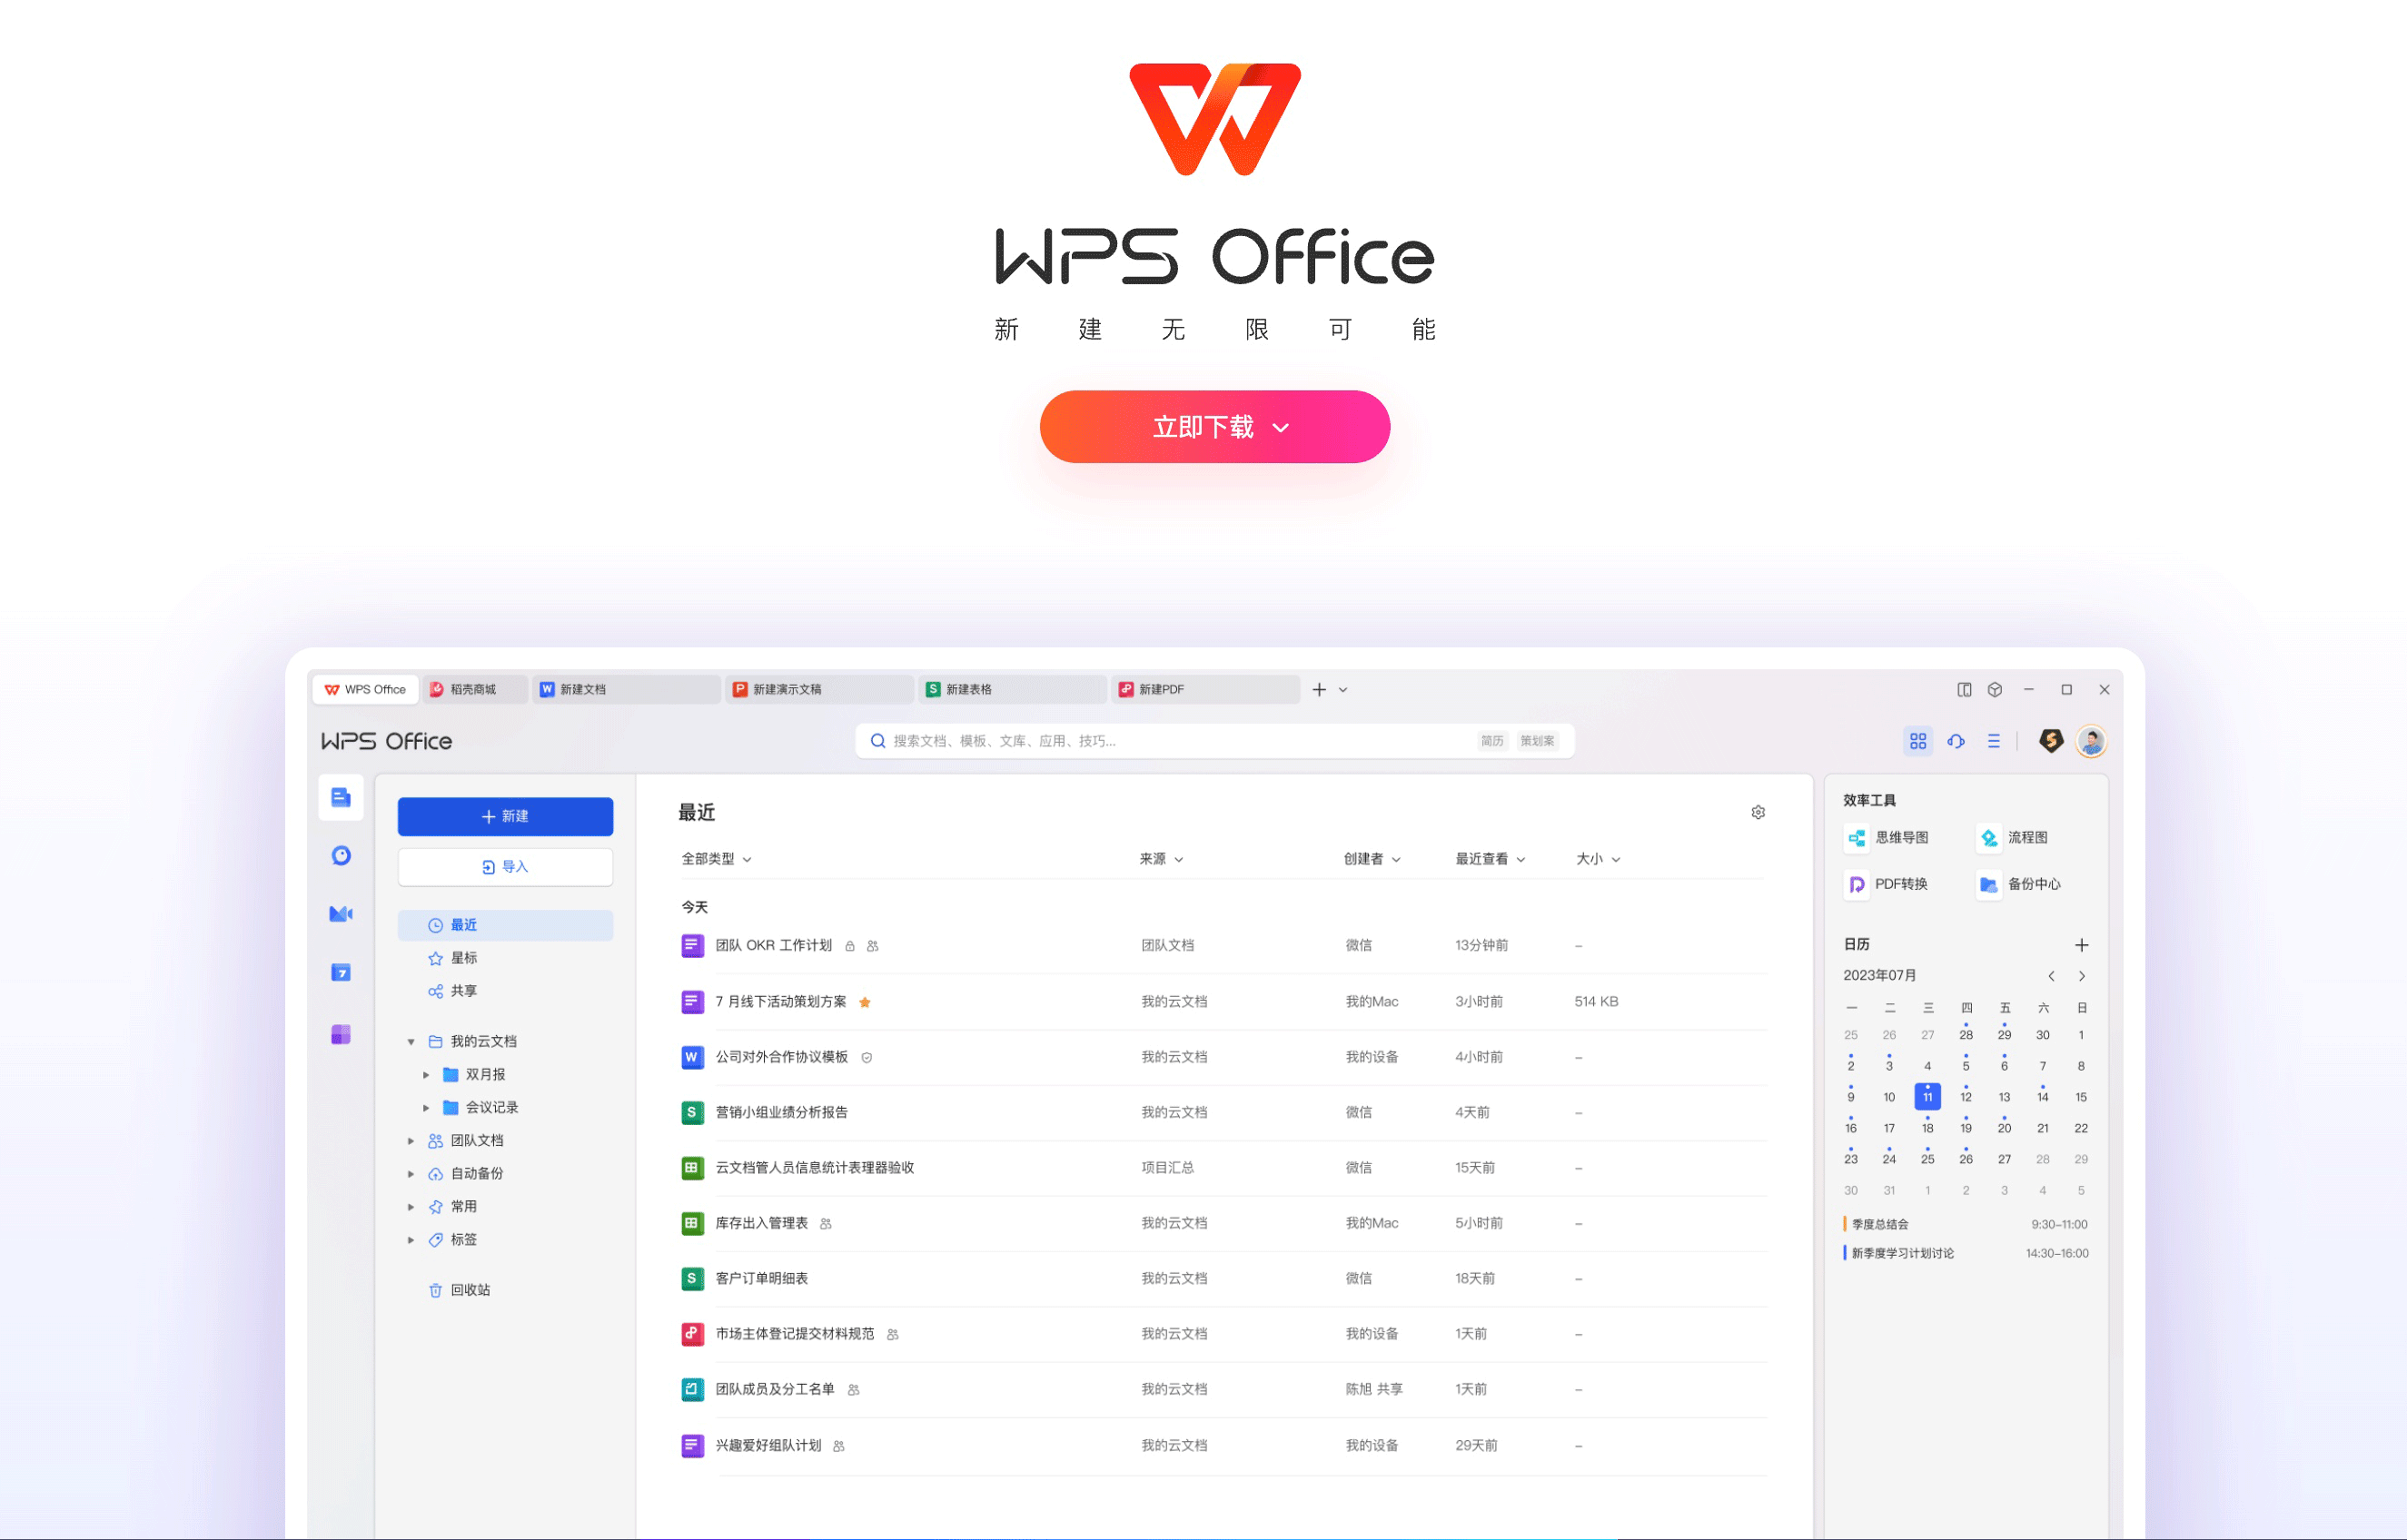
Task: Select date 20 in calendar
Action: tap(2004, 1128)
